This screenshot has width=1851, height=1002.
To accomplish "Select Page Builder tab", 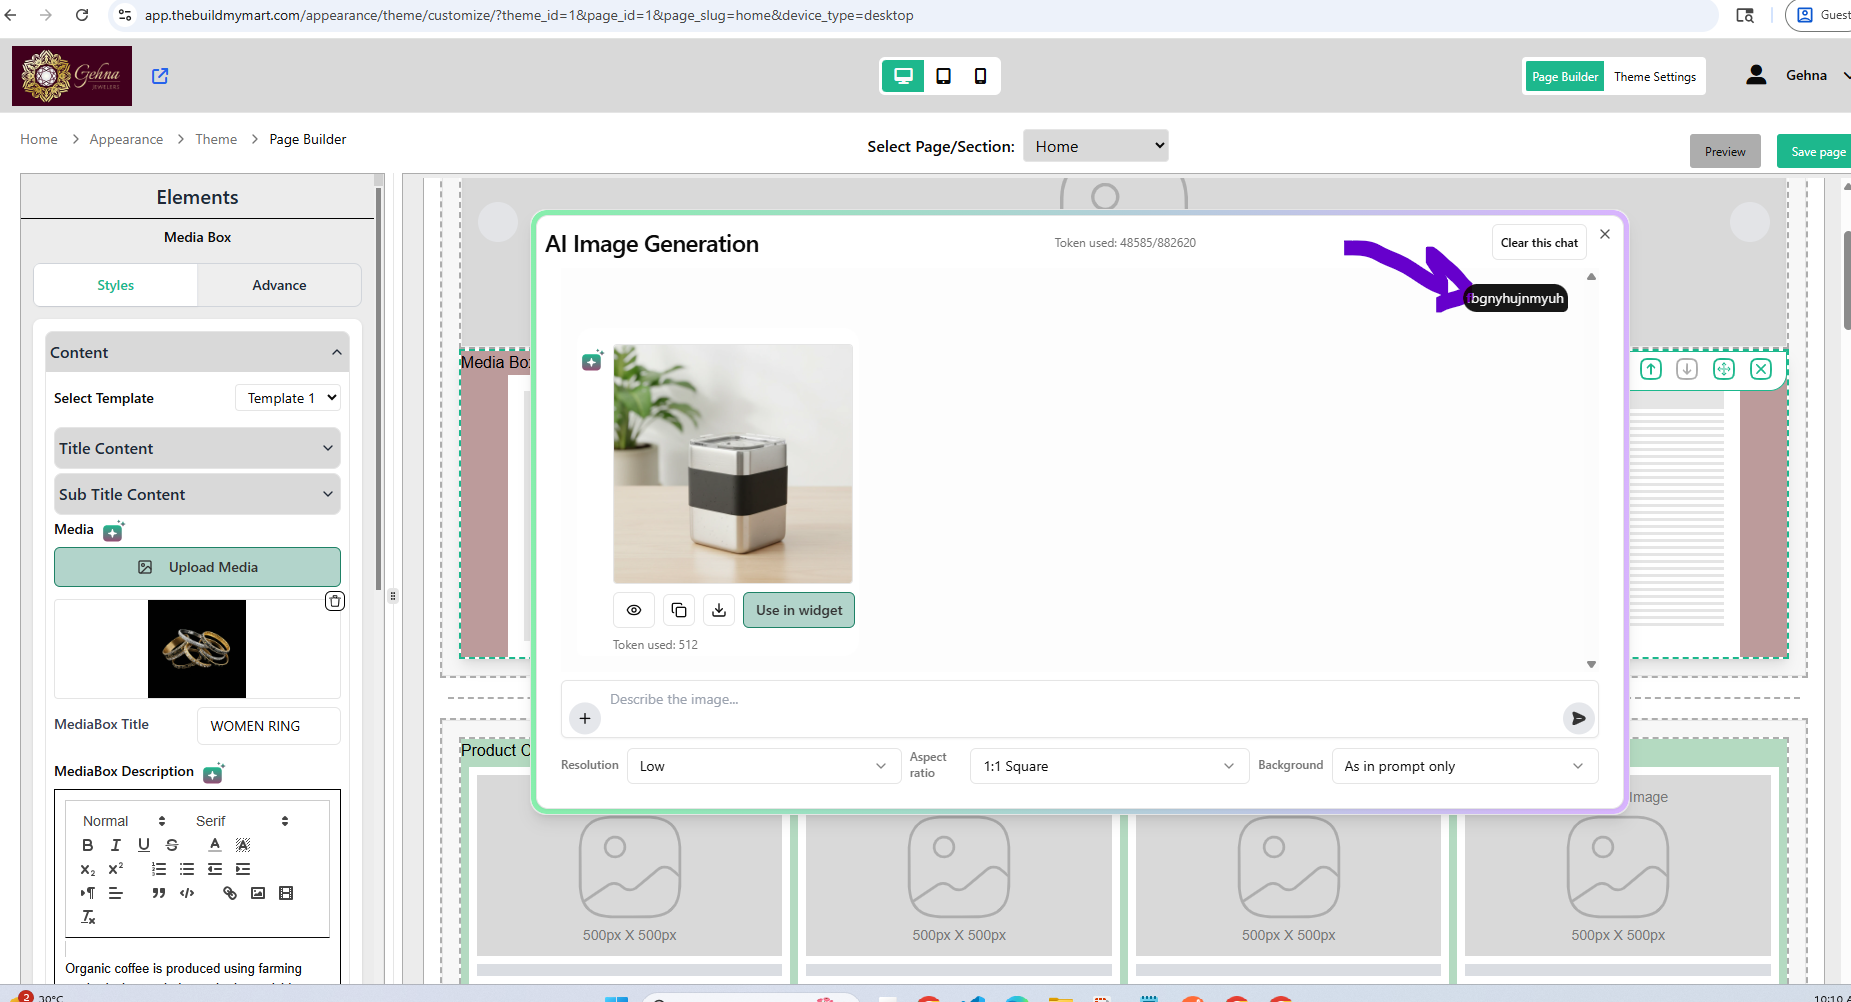I will point(1565,76).
